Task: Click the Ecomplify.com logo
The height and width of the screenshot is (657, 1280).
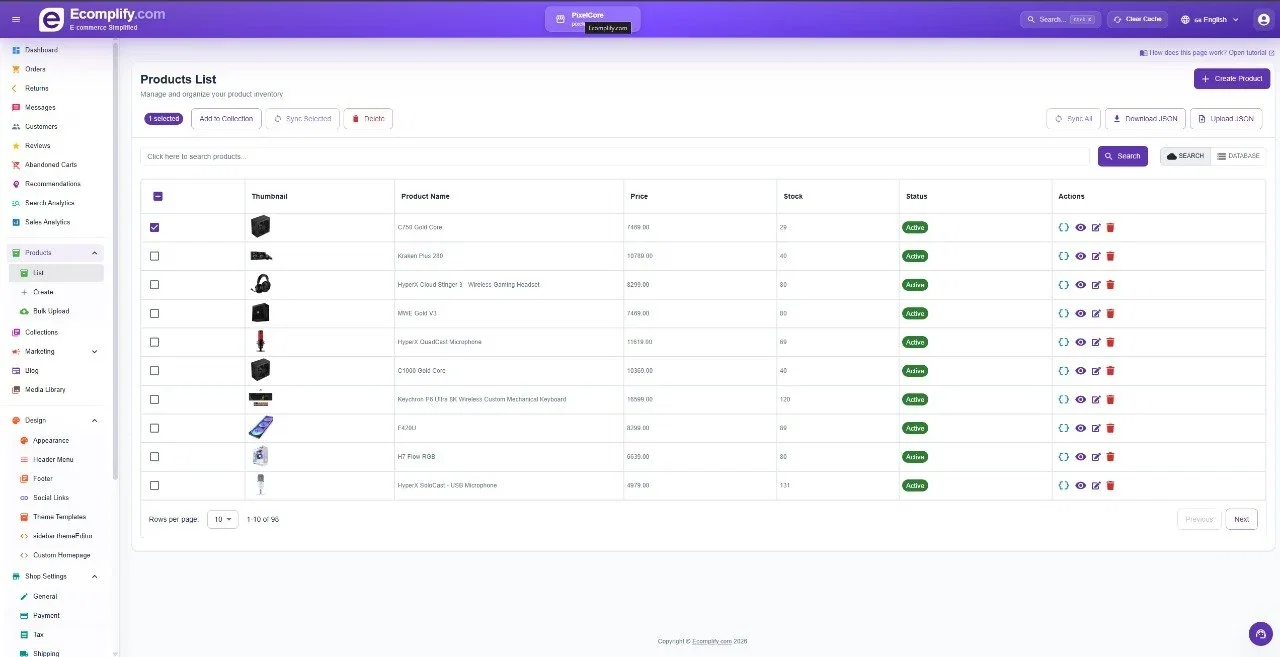Action: click(101, 19)
